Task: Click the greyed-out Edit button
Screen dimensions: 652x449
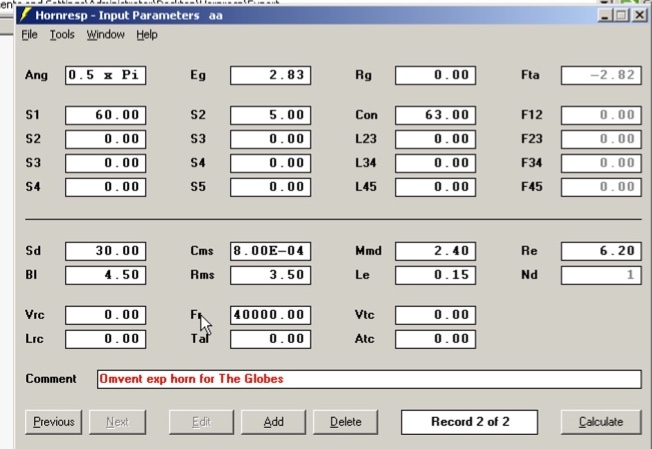Action: coord(201,422)
